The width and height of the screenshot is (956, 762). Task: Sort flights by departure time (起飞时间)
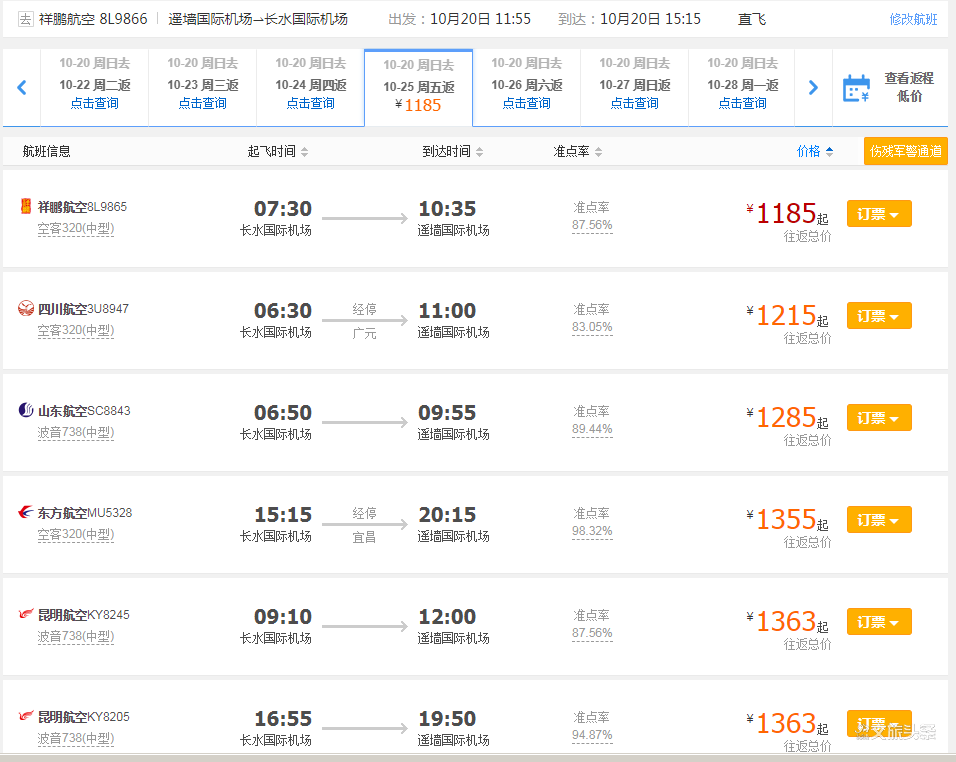pos(278,152)
